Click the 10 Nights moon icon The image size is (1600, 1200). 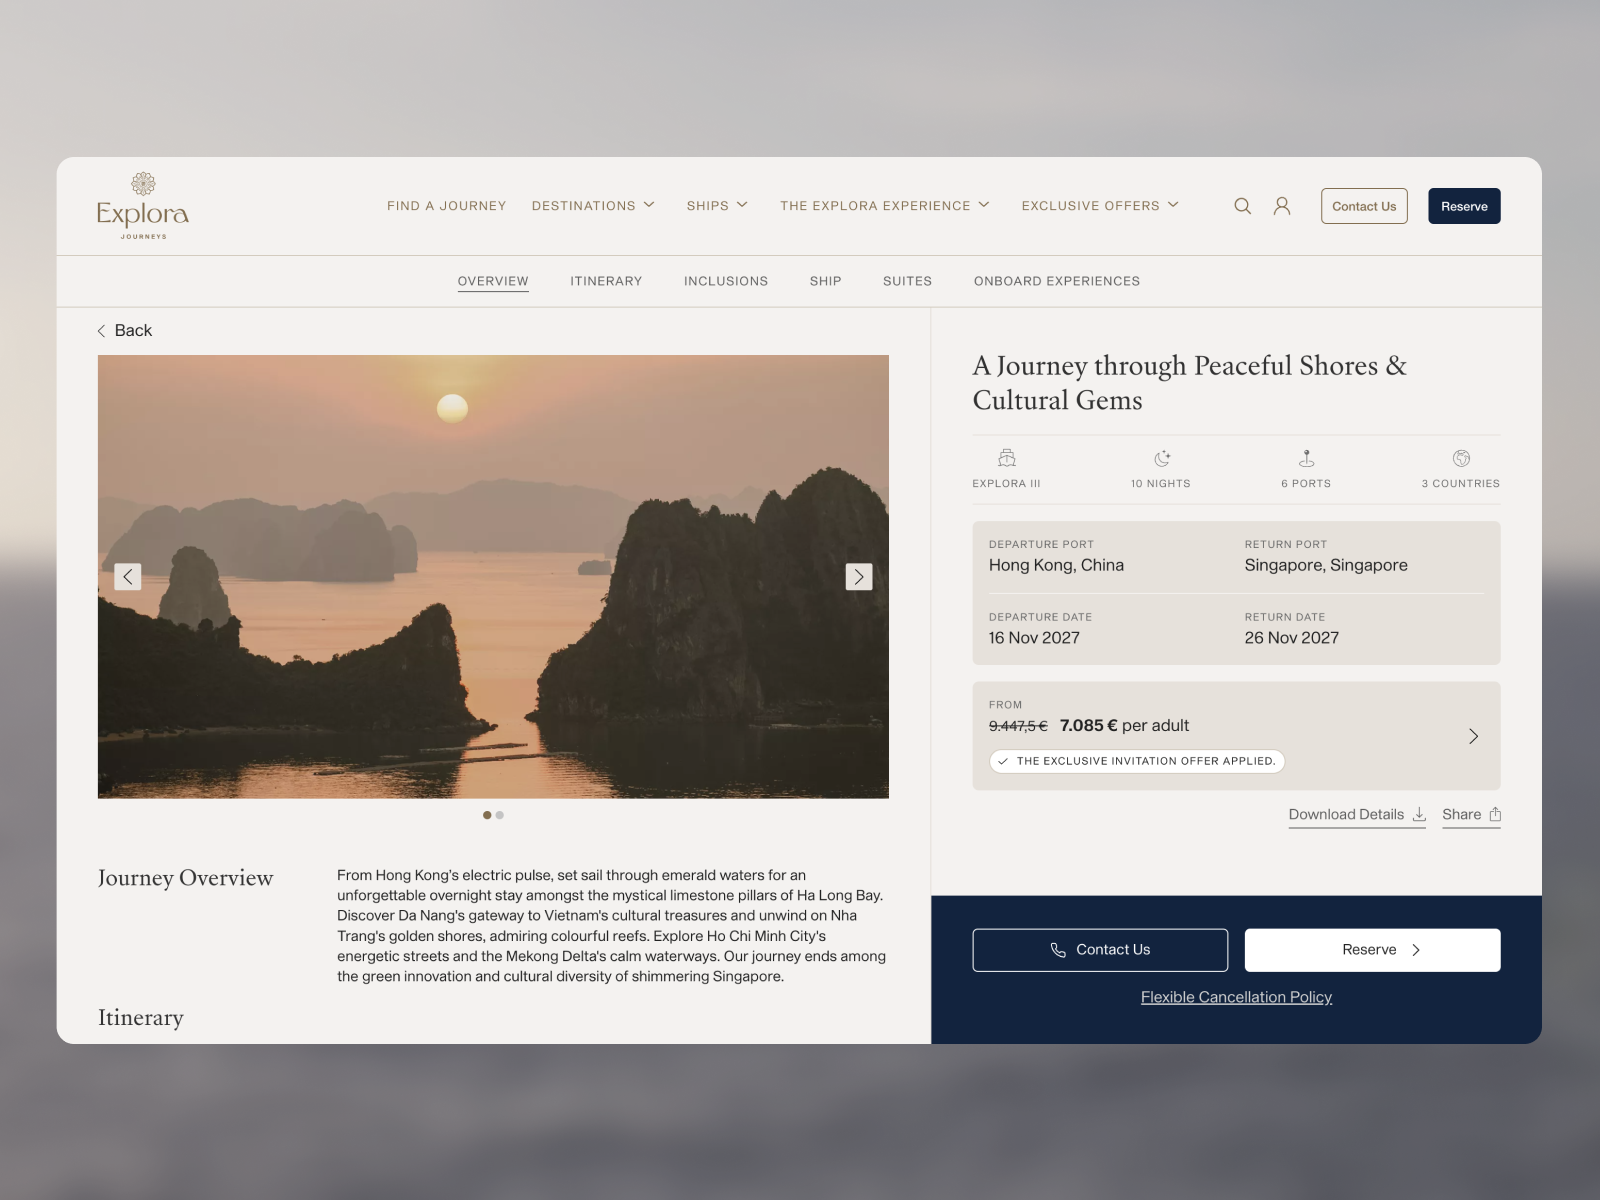coord(1161,459)
